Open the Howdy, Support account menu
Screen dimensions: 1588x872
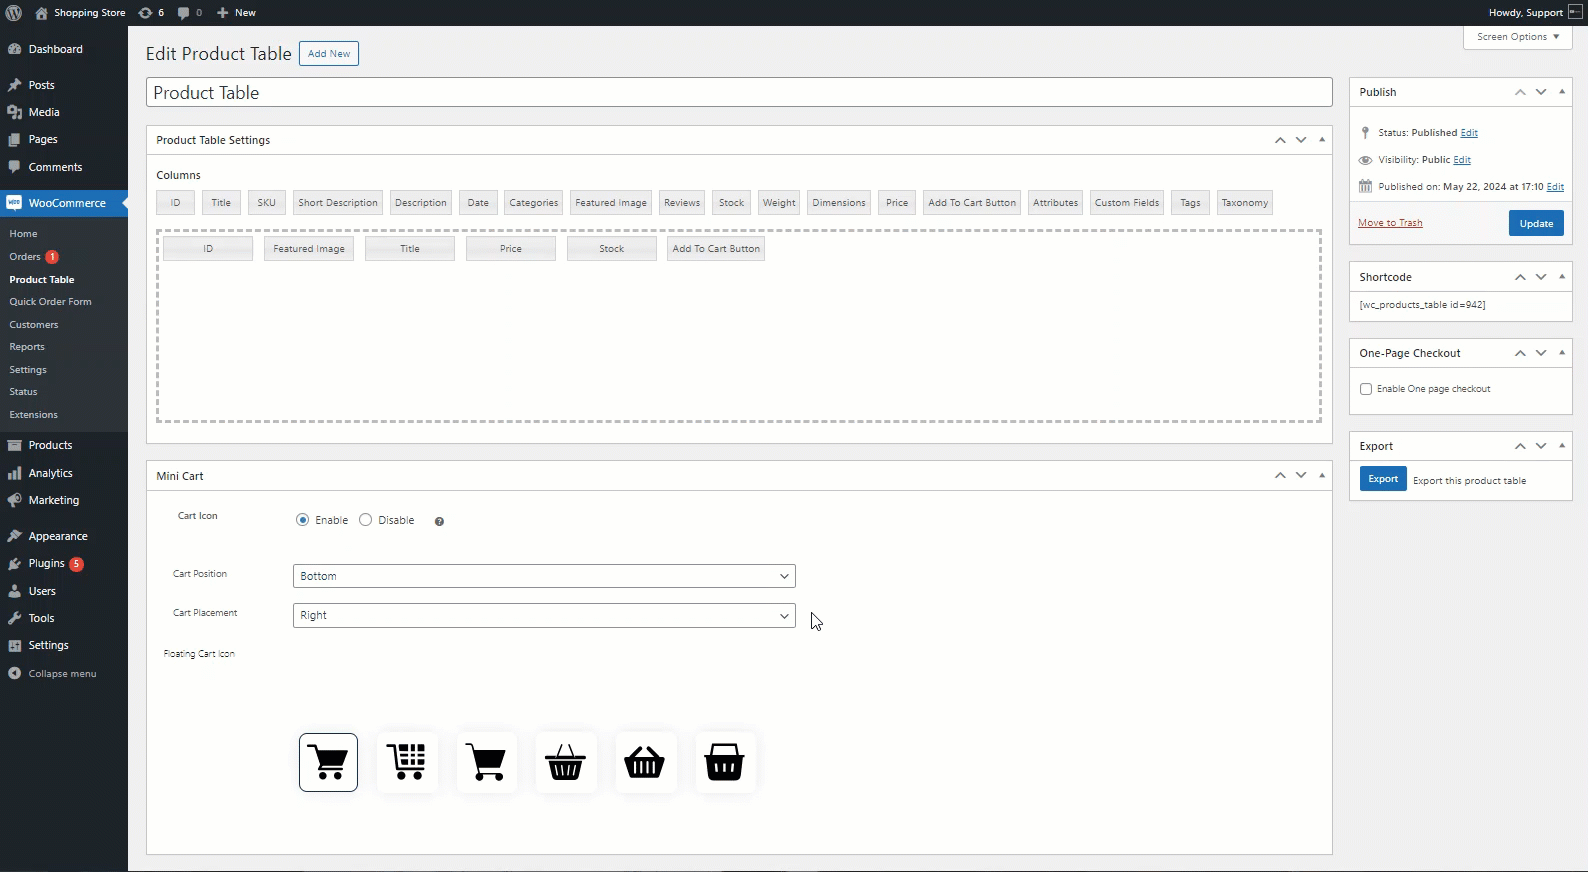coord(1535,13)
